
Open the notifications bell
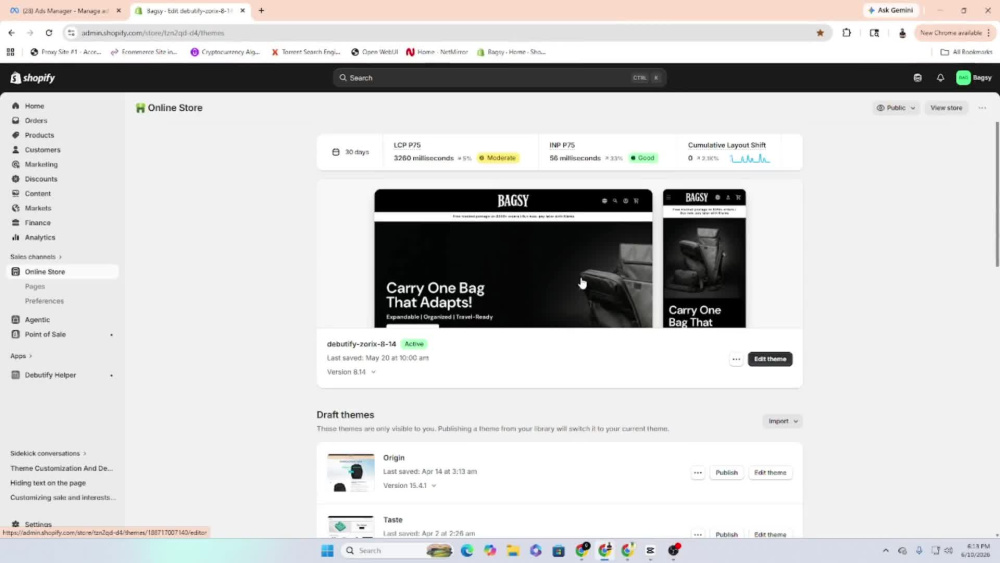(940, 78)
